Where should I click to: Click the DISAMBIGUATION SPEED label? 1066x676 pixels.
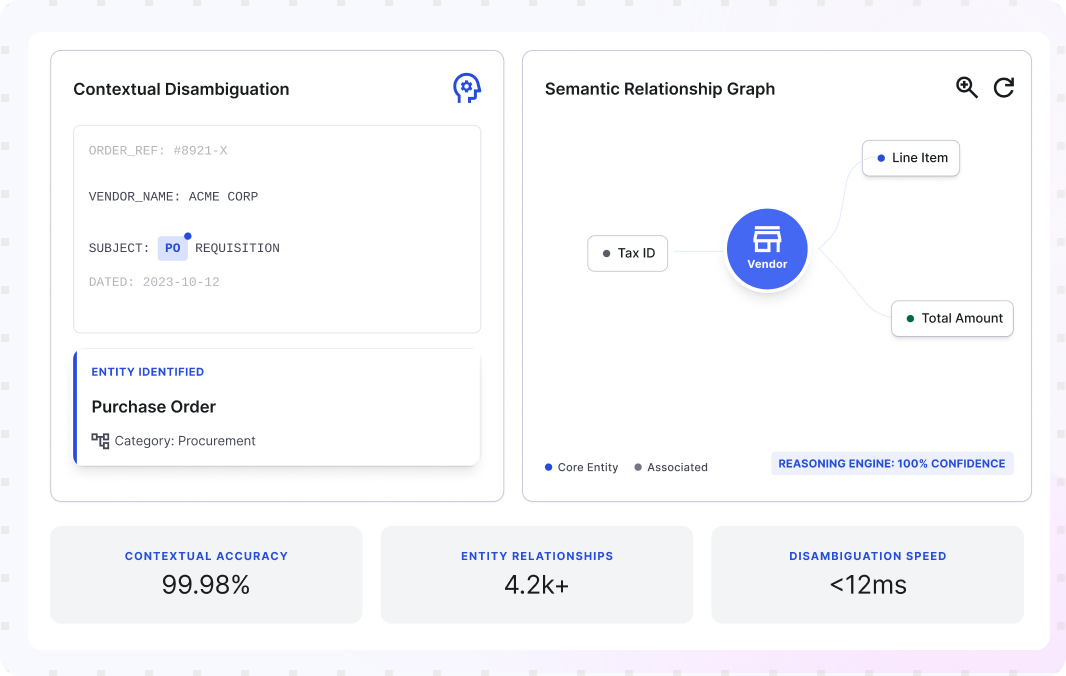[x=867, y=556]
